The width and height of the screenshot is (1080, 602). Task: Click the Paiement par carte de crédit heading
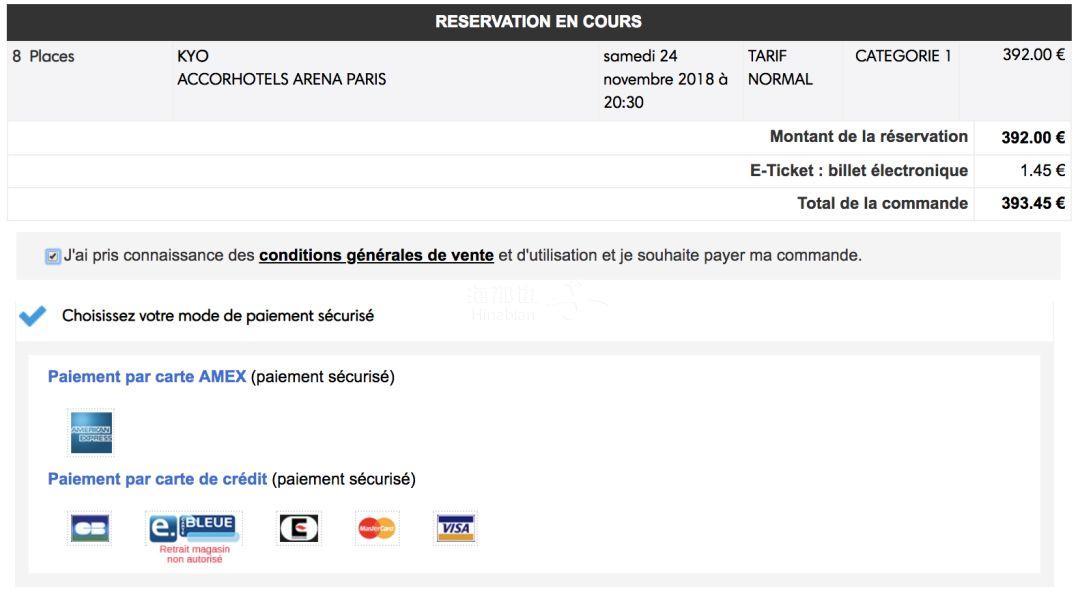(x=157, y=479)
